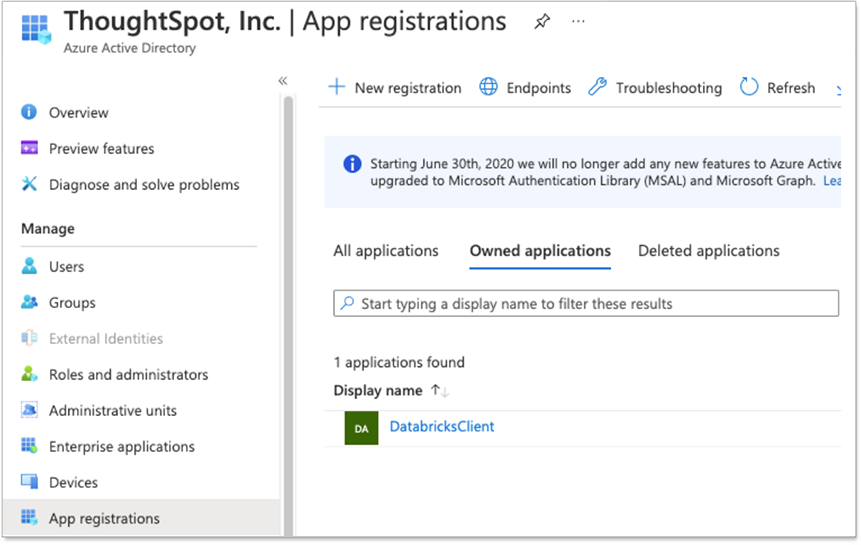
Task: Click the sidebar vertical scrollbar
Action: coord(289,300)
